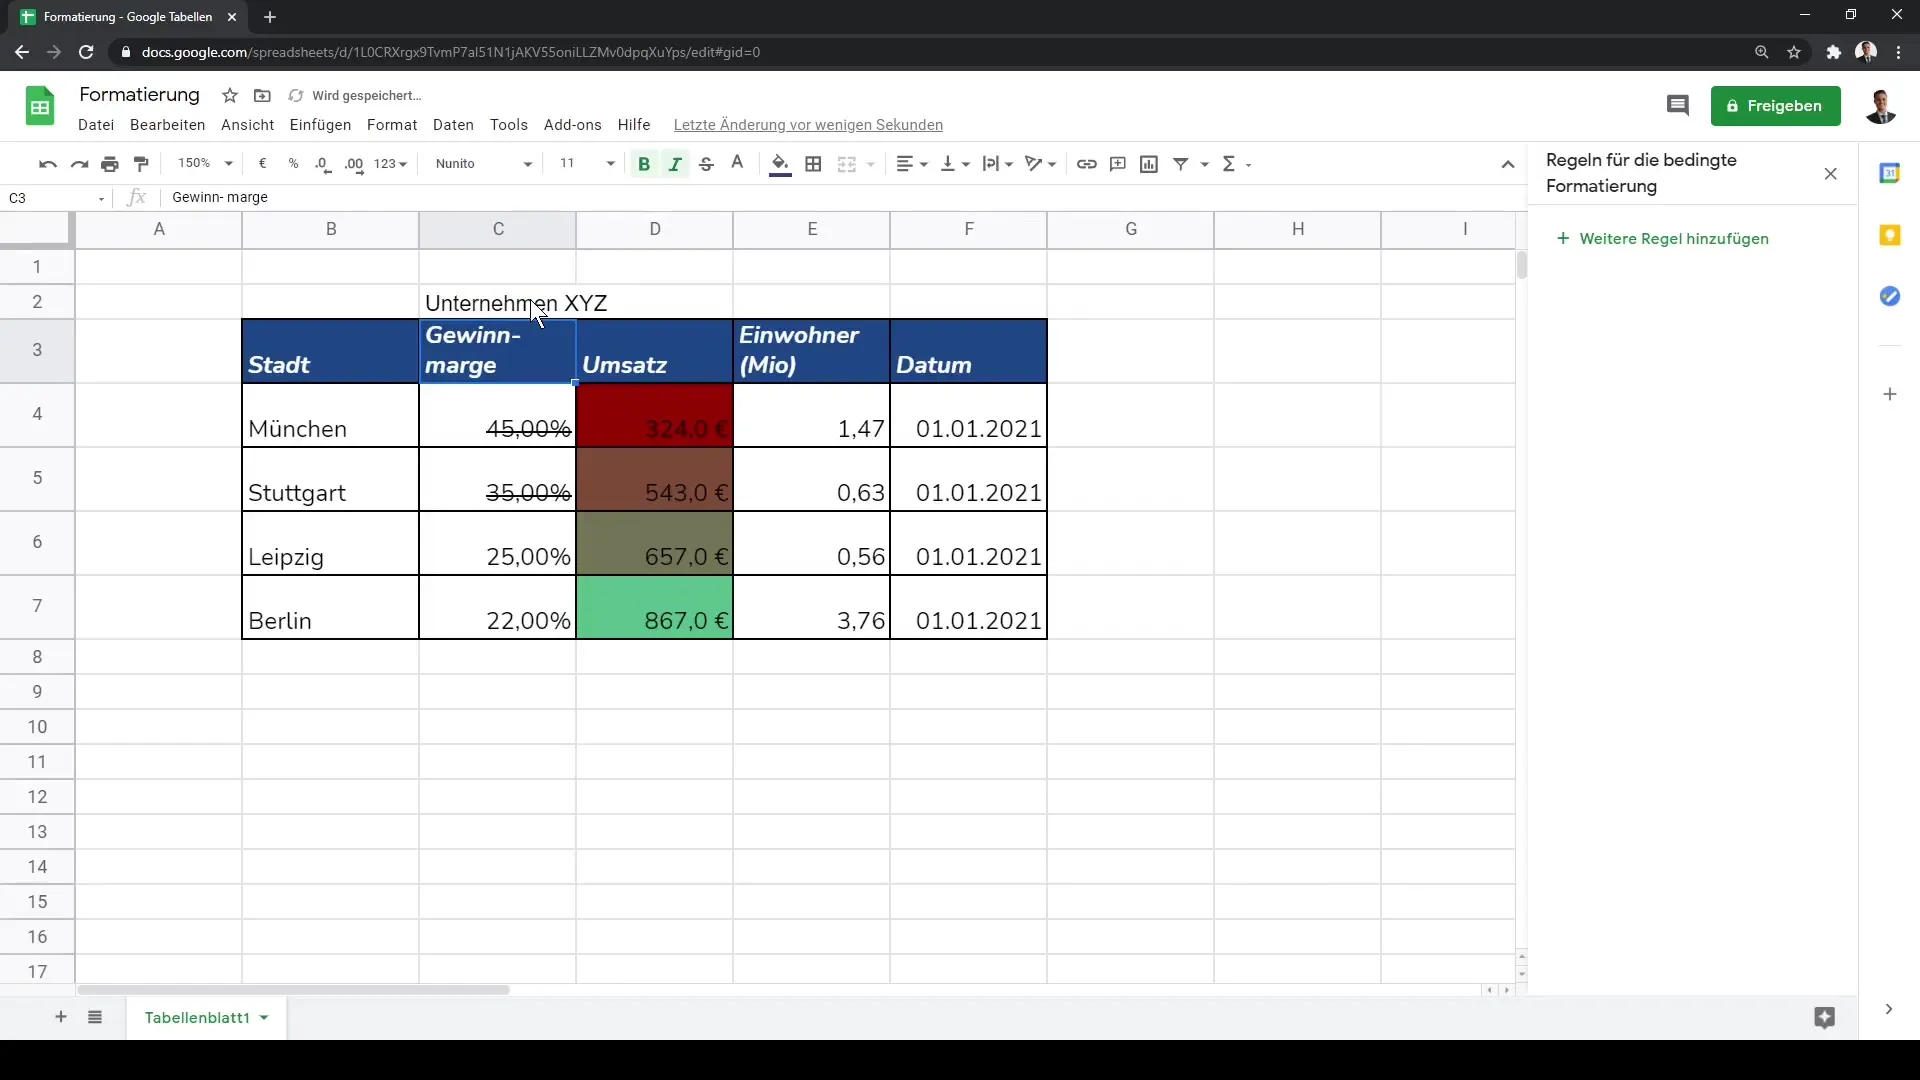The image size is (1920, 1080).
Task: Toggle italic formatting
Action: click(675, 164)
